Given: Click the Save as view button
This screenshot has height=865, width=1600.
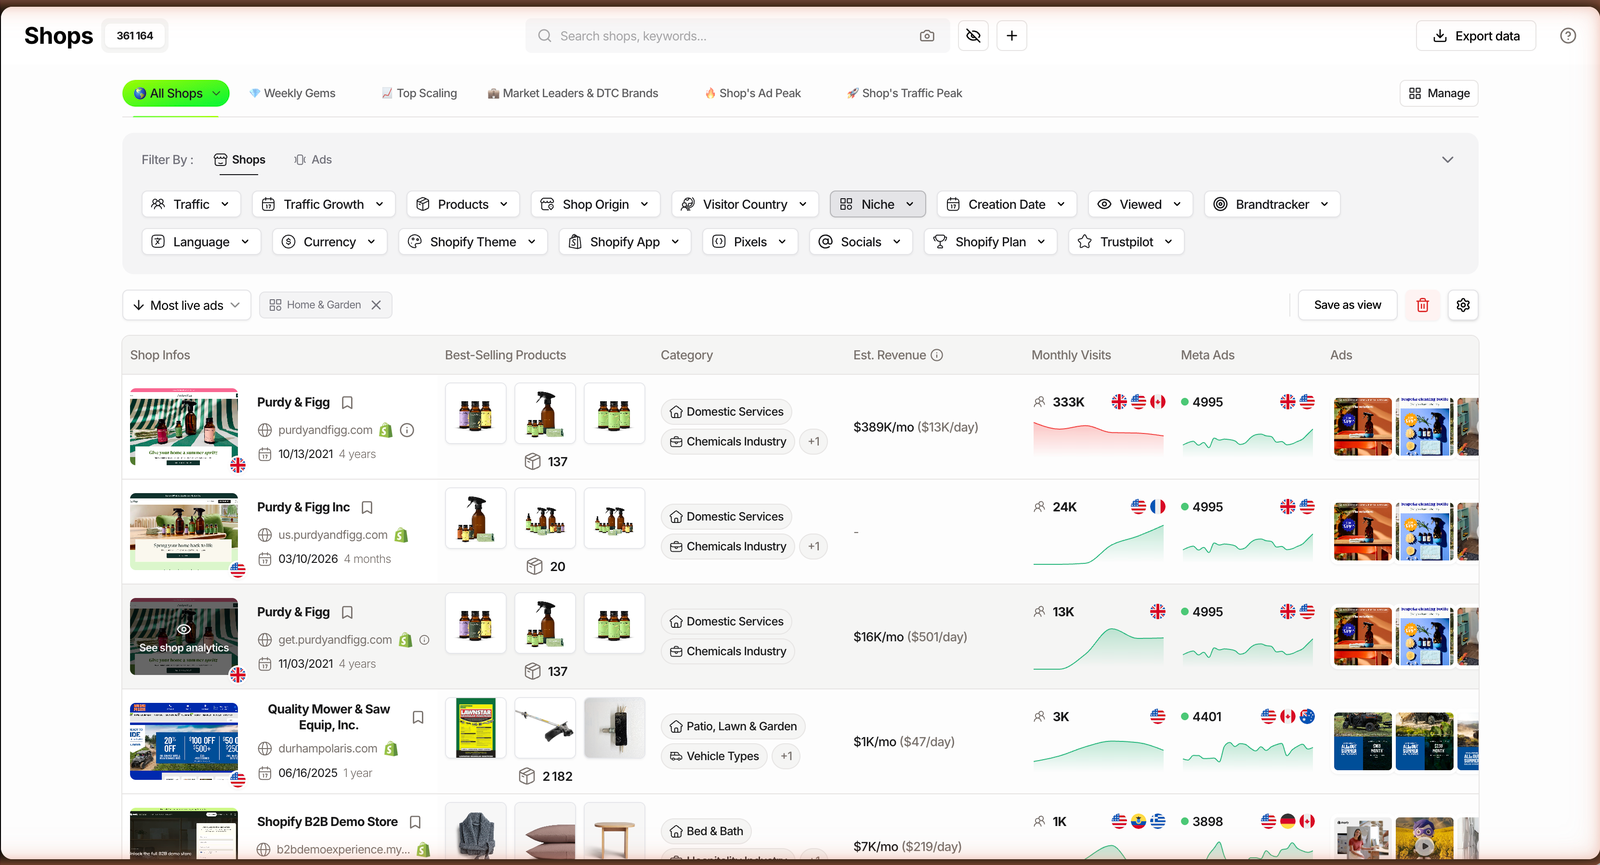Looking at the screenshot, I should 1348,305.
